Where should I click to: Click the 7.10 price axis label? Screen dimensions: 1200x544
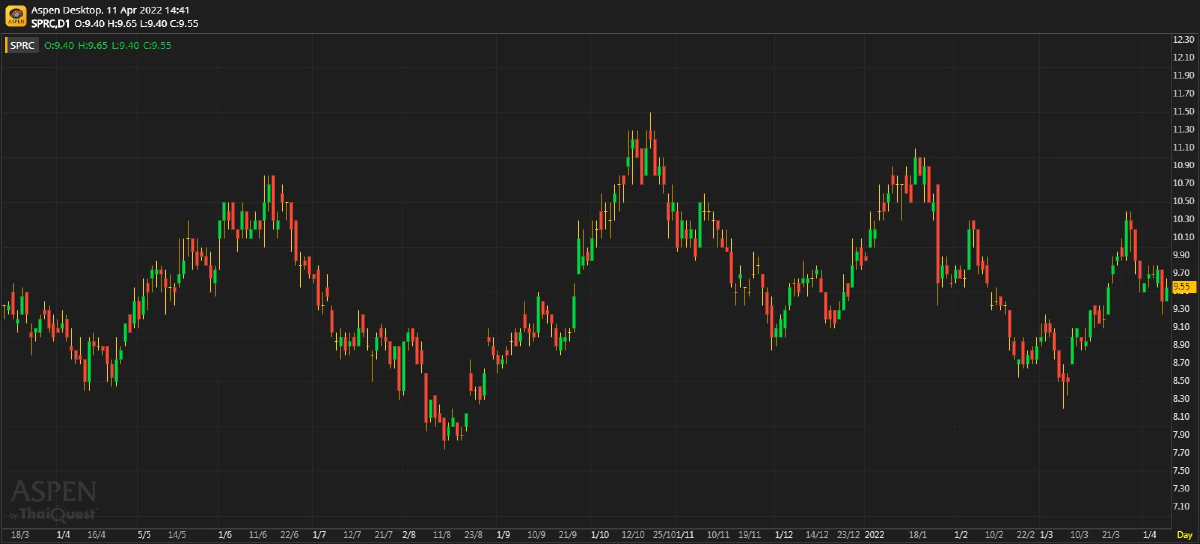click(1184, 507)
